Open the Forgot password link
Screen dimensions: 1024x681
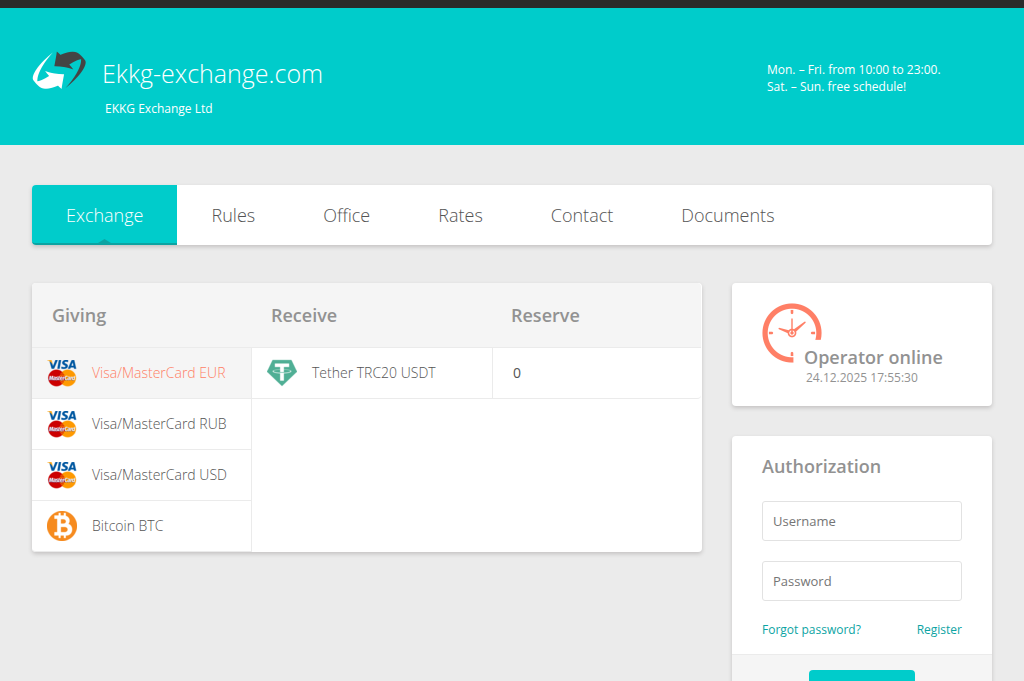pyautogui.click(x=811, y=629)
